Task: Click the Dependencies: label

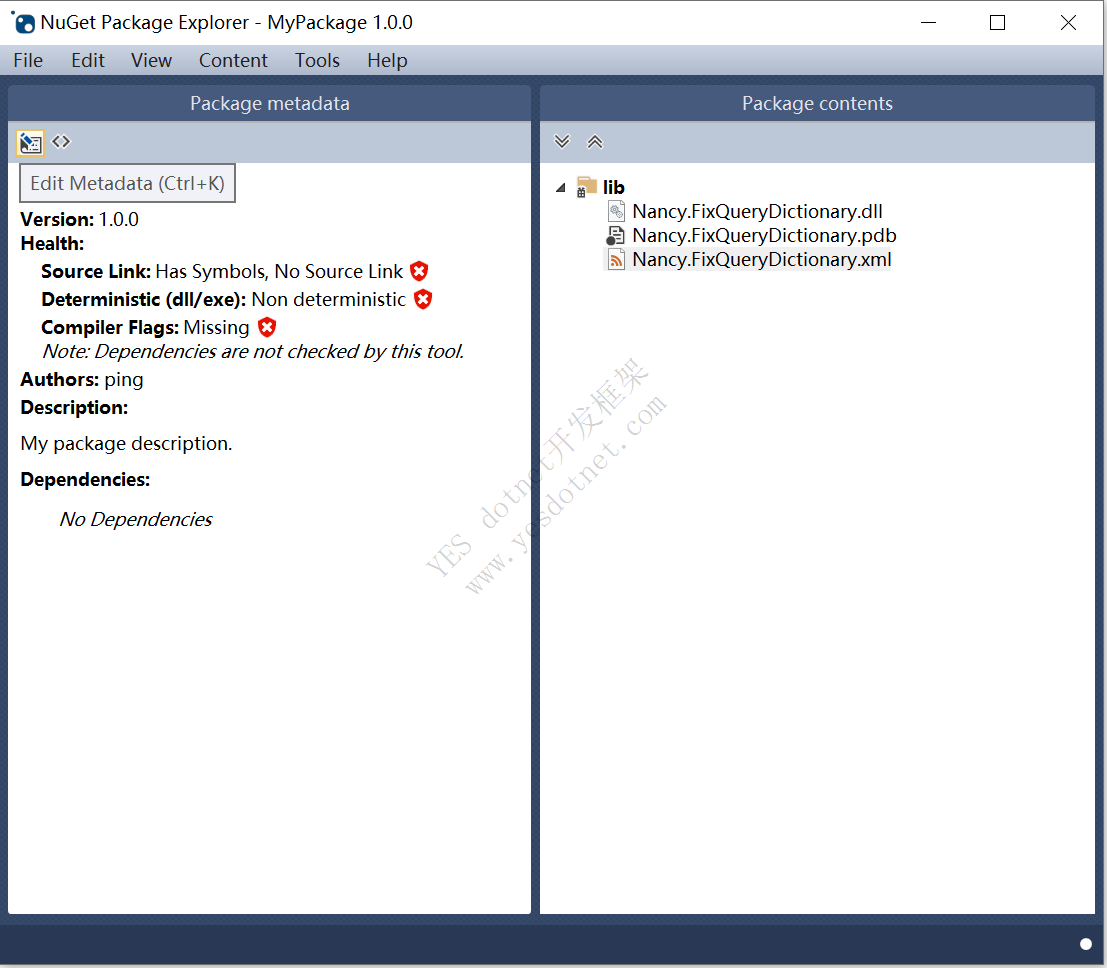Action: pos(85,479)
